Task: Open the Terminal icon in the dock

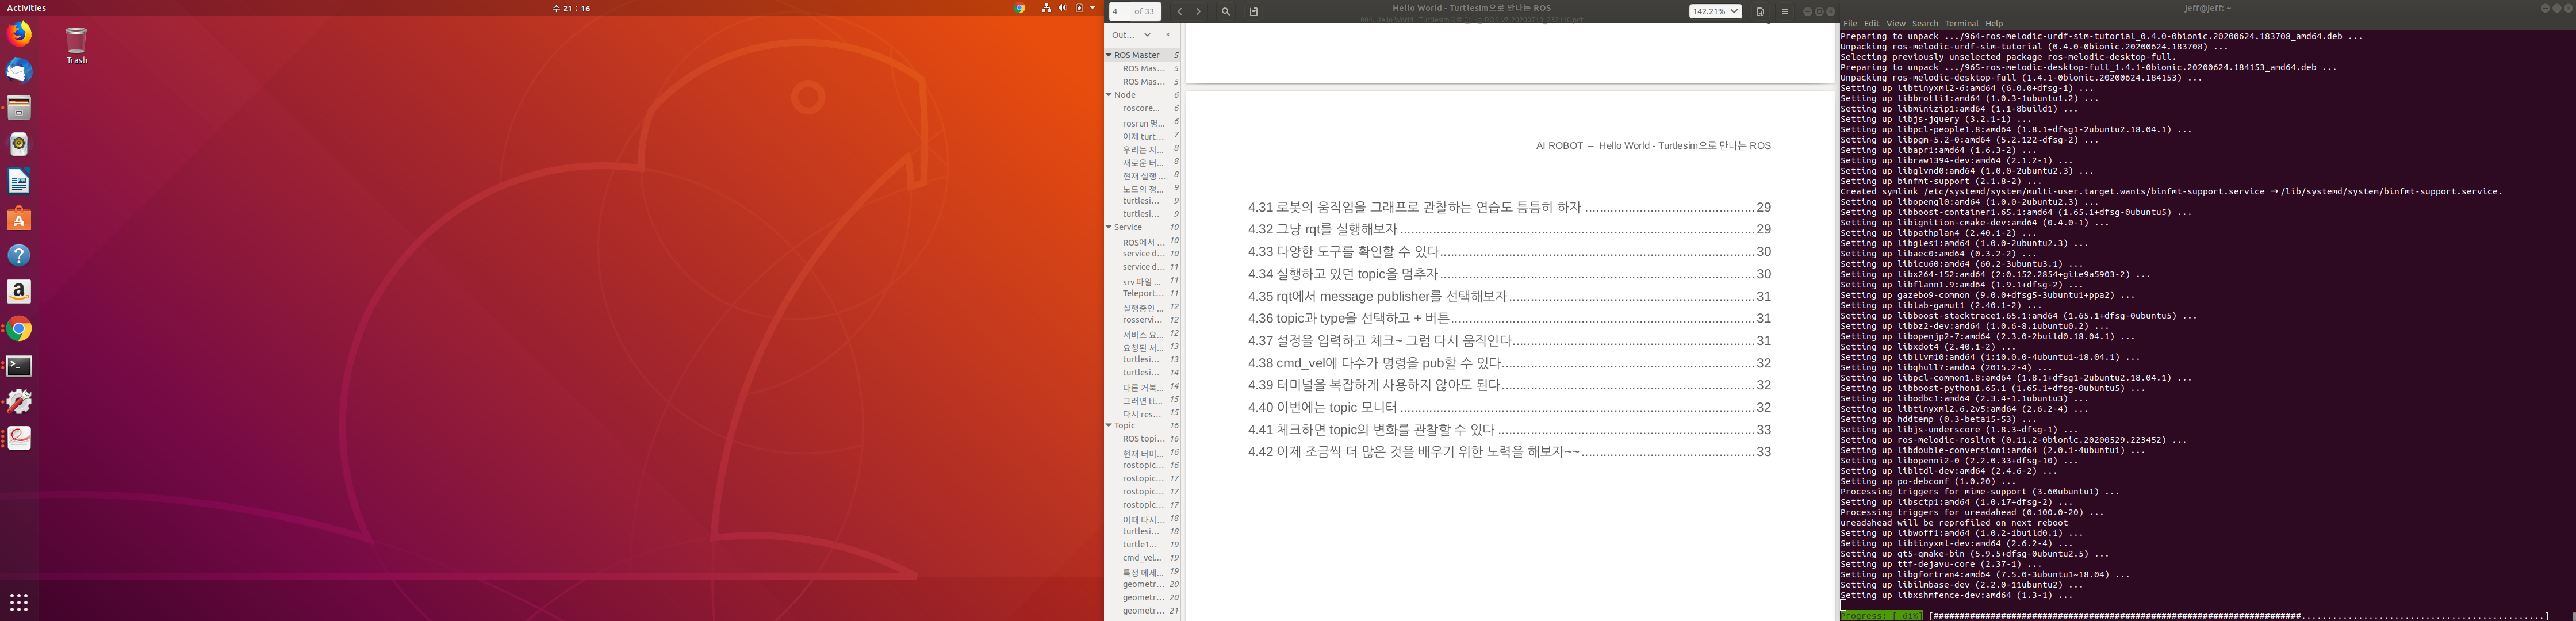Action: click(19, 365)
